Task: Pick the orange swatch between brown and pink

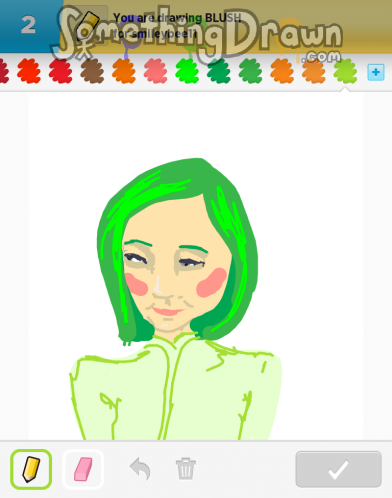Action: click(x=124, y=71)
